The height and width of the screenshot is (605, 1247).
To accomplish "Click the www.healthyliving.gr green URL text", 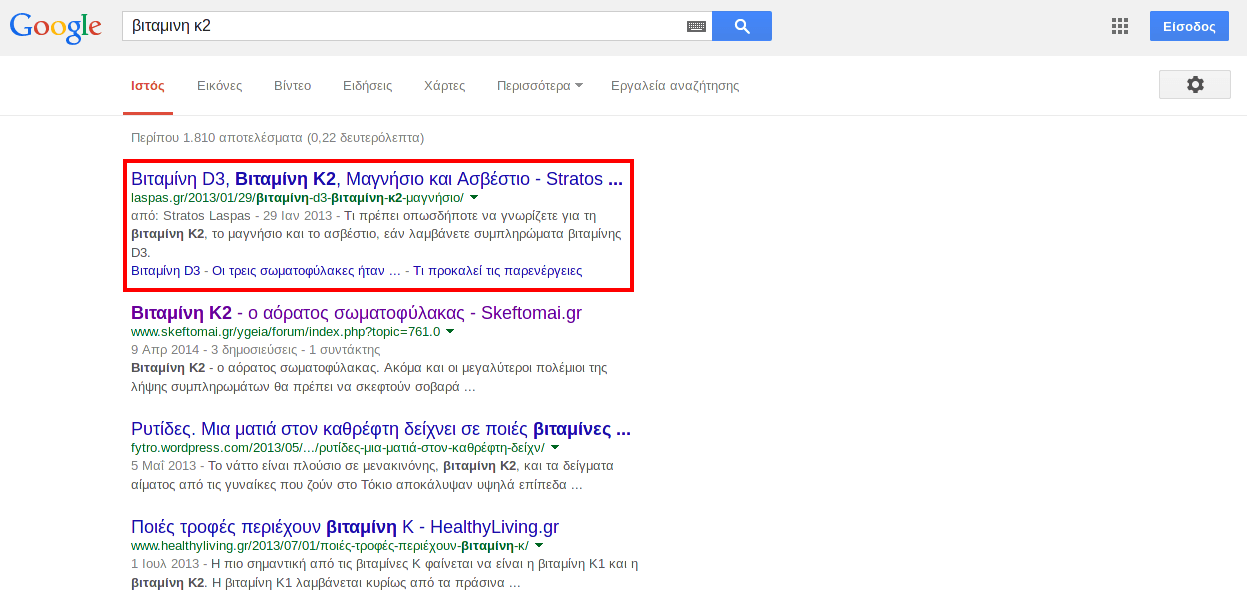I will click(x=330, y=546).
